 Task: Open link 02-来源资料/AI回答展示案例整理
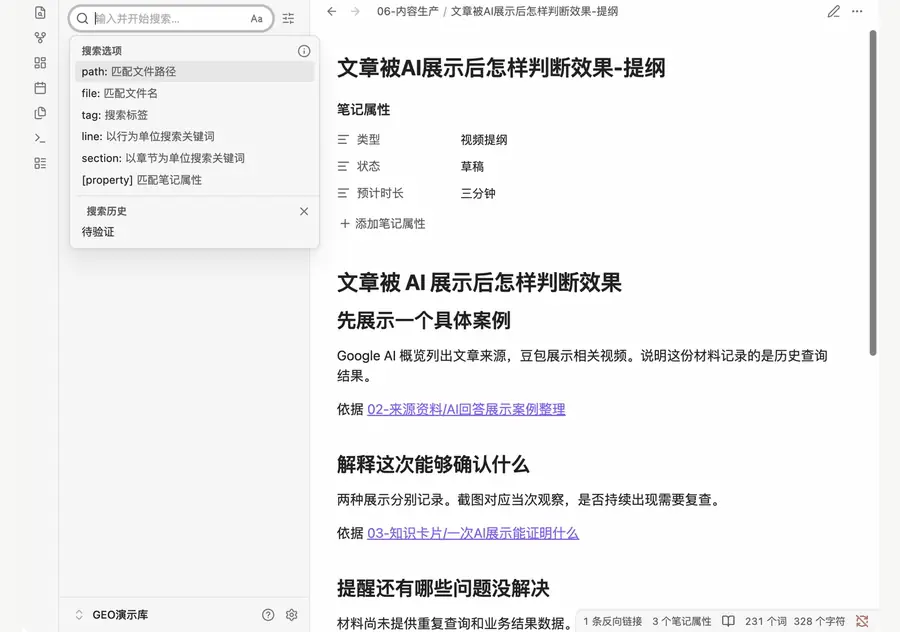pyautogui.click(x=466, y=409)
